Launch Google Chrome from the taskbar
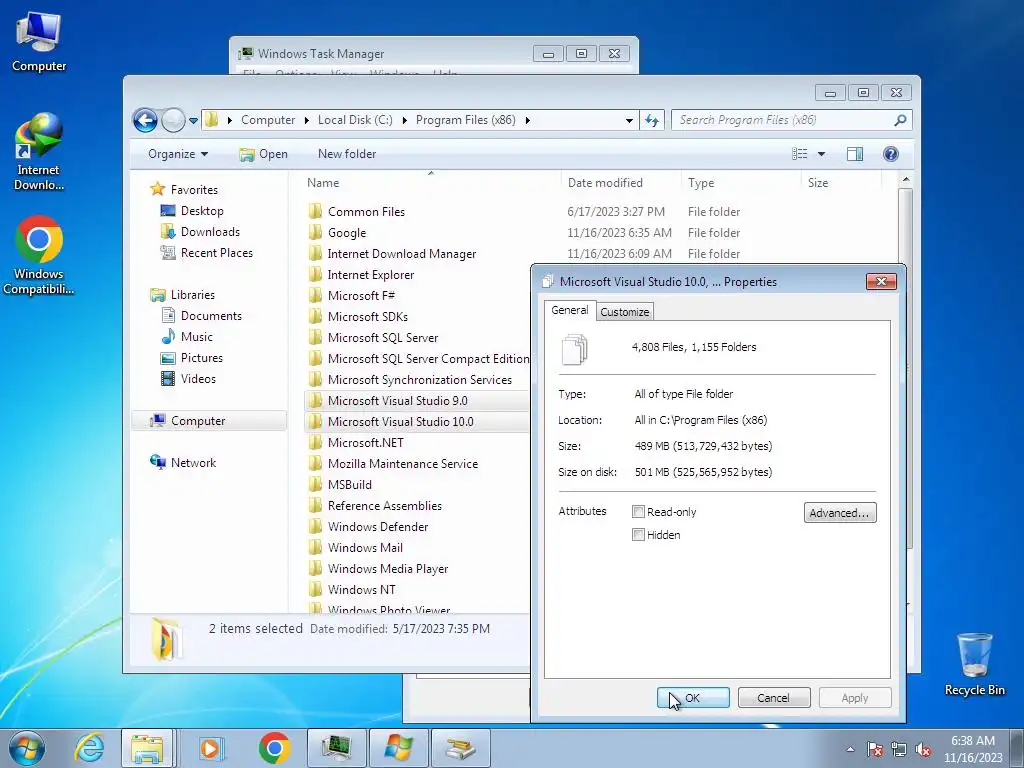The image size is (1024, 768). click(x=274, y=748)
